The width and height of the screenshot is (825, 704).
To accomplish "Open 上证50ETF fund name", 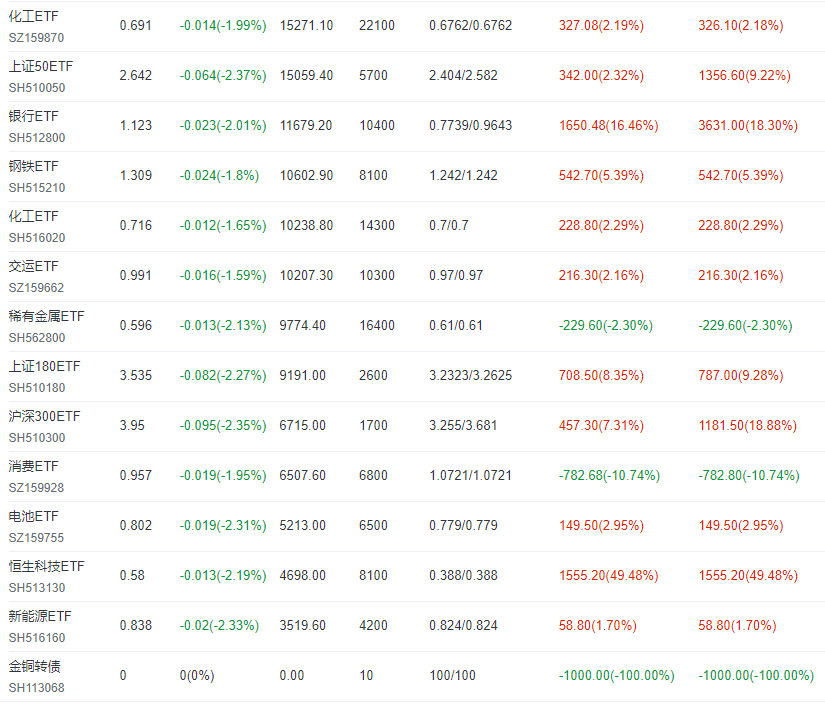I will [41, 66].
